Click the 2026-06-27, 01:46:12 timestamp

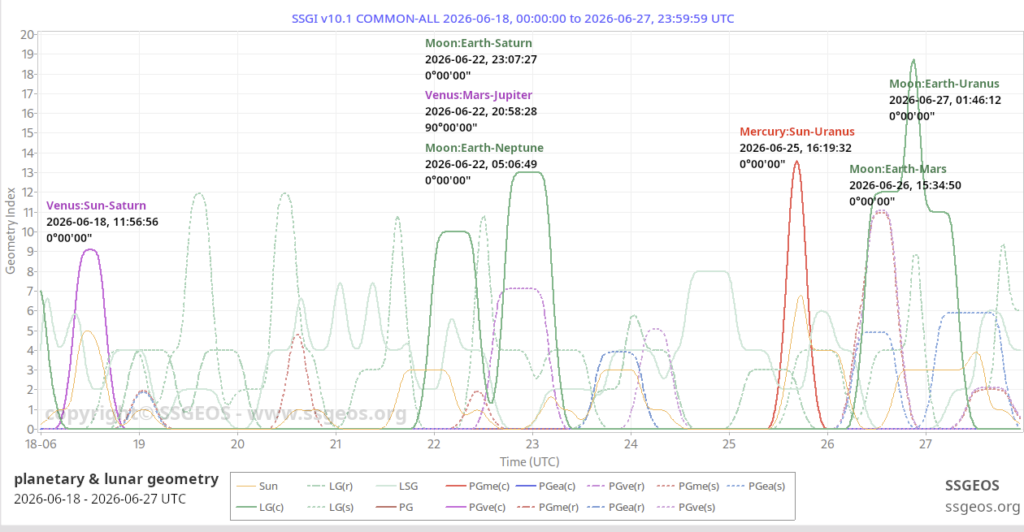pos(945,101)
